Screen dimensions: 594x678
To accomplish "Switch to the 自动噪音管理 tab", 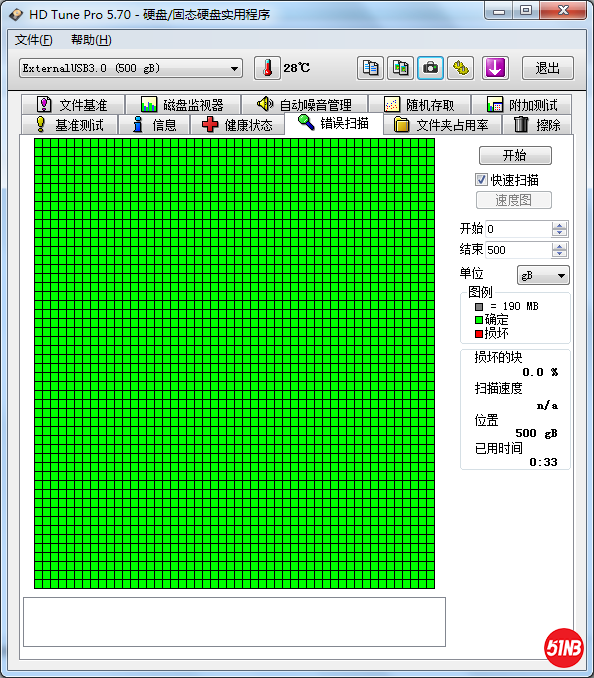I will coord(304,105).
